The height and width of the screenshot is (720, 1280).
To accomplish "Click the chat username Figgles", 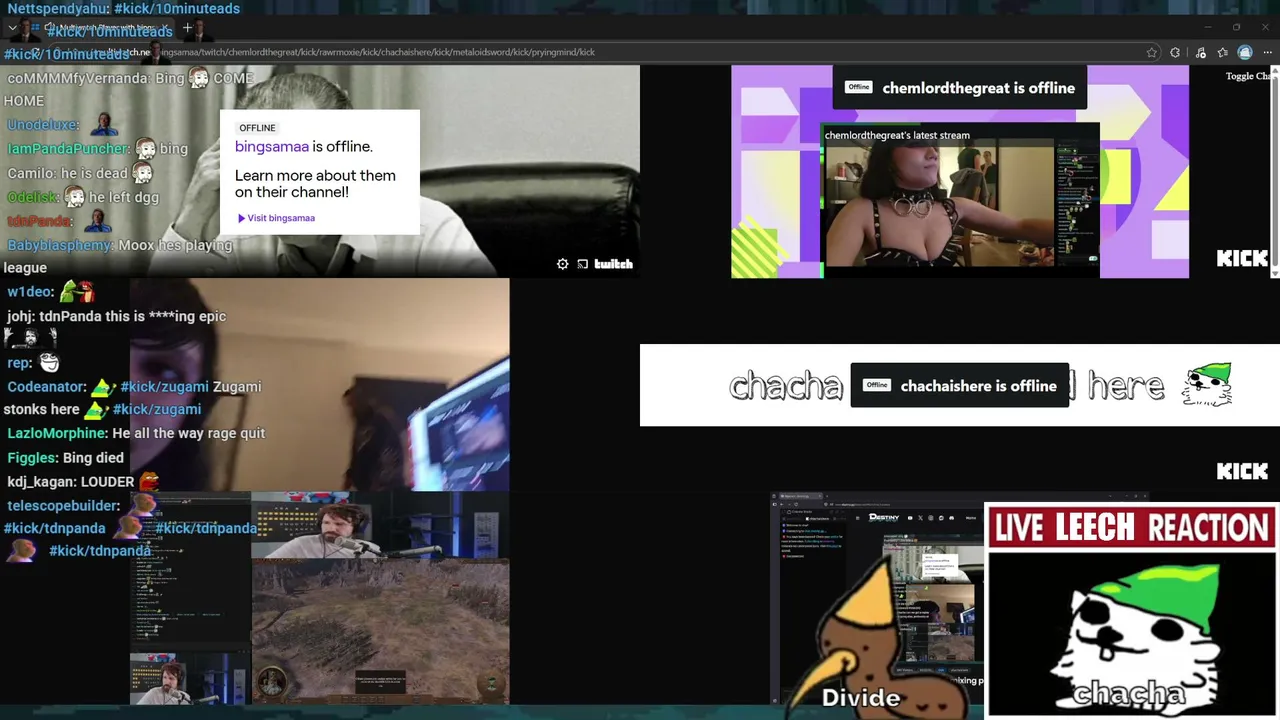I will pyautogui.click(x=31, y=457).
